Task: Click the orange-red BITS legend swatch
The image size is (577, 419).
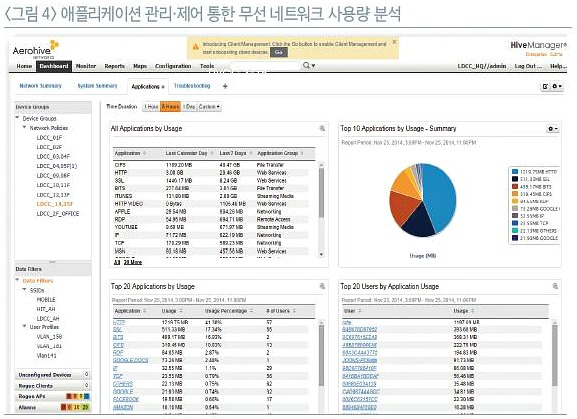Action: [x=515, y=187]
